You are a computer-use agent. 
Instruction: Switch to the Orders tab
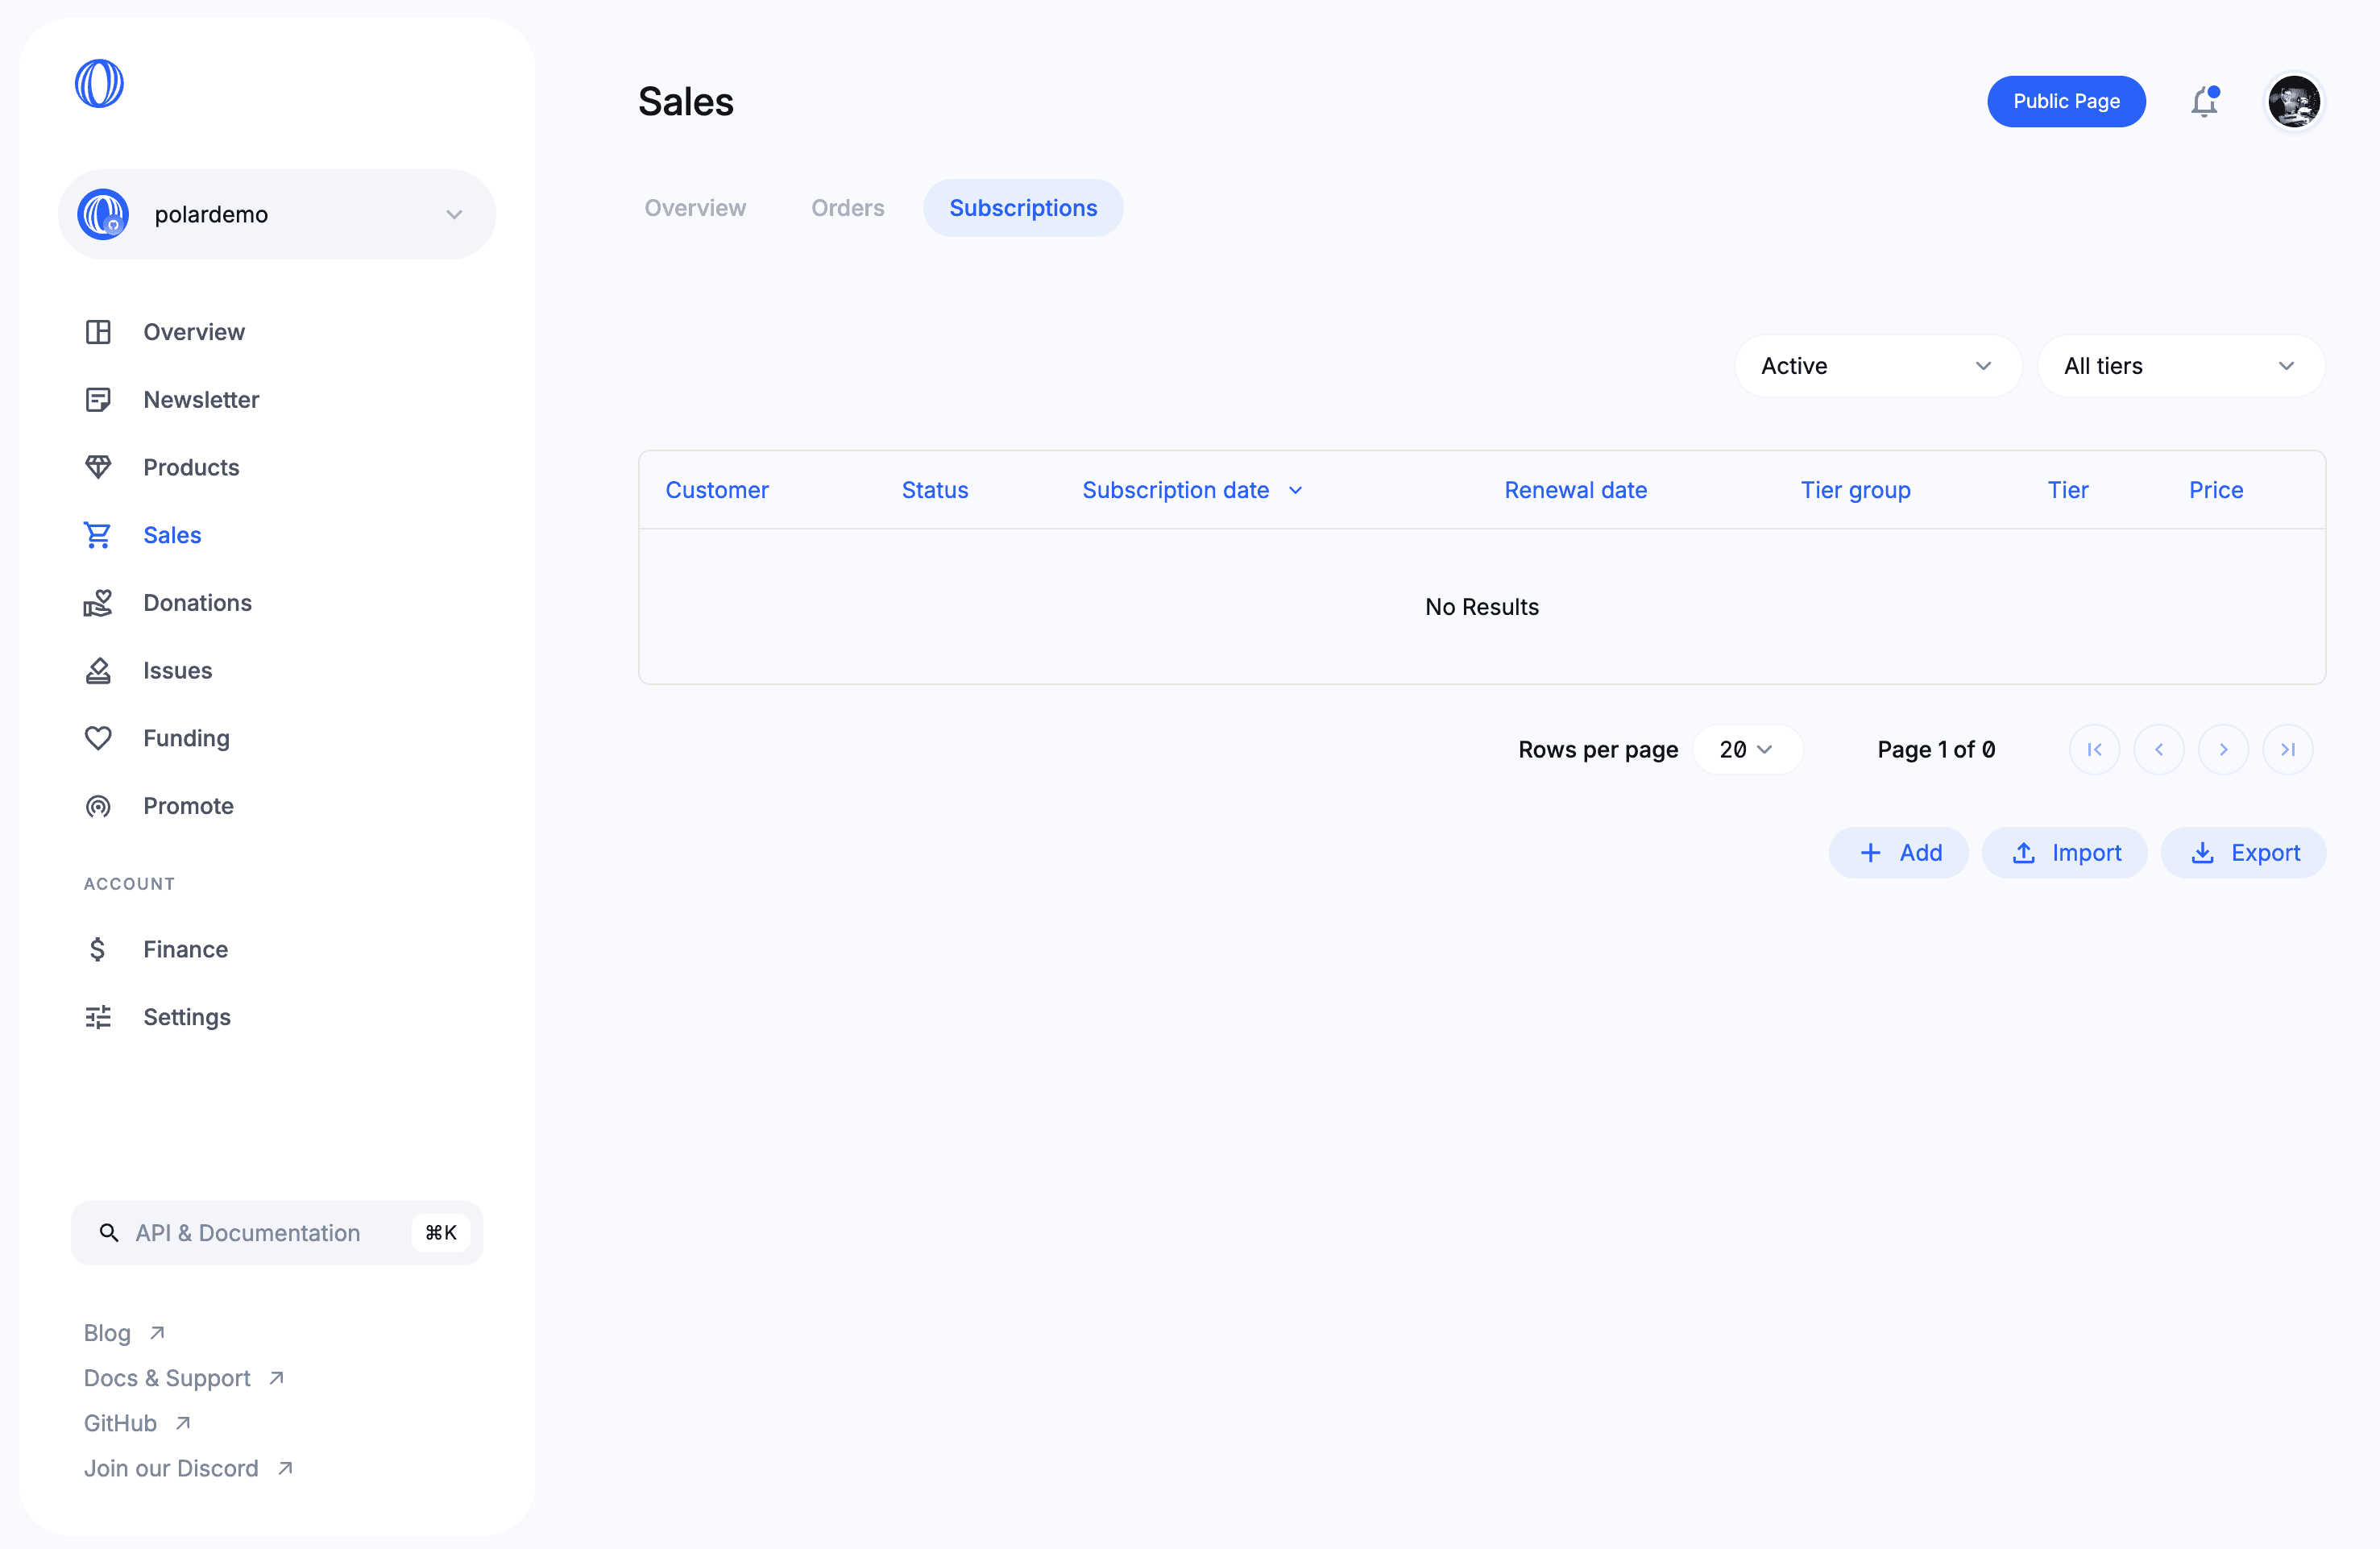pos(847,208)
